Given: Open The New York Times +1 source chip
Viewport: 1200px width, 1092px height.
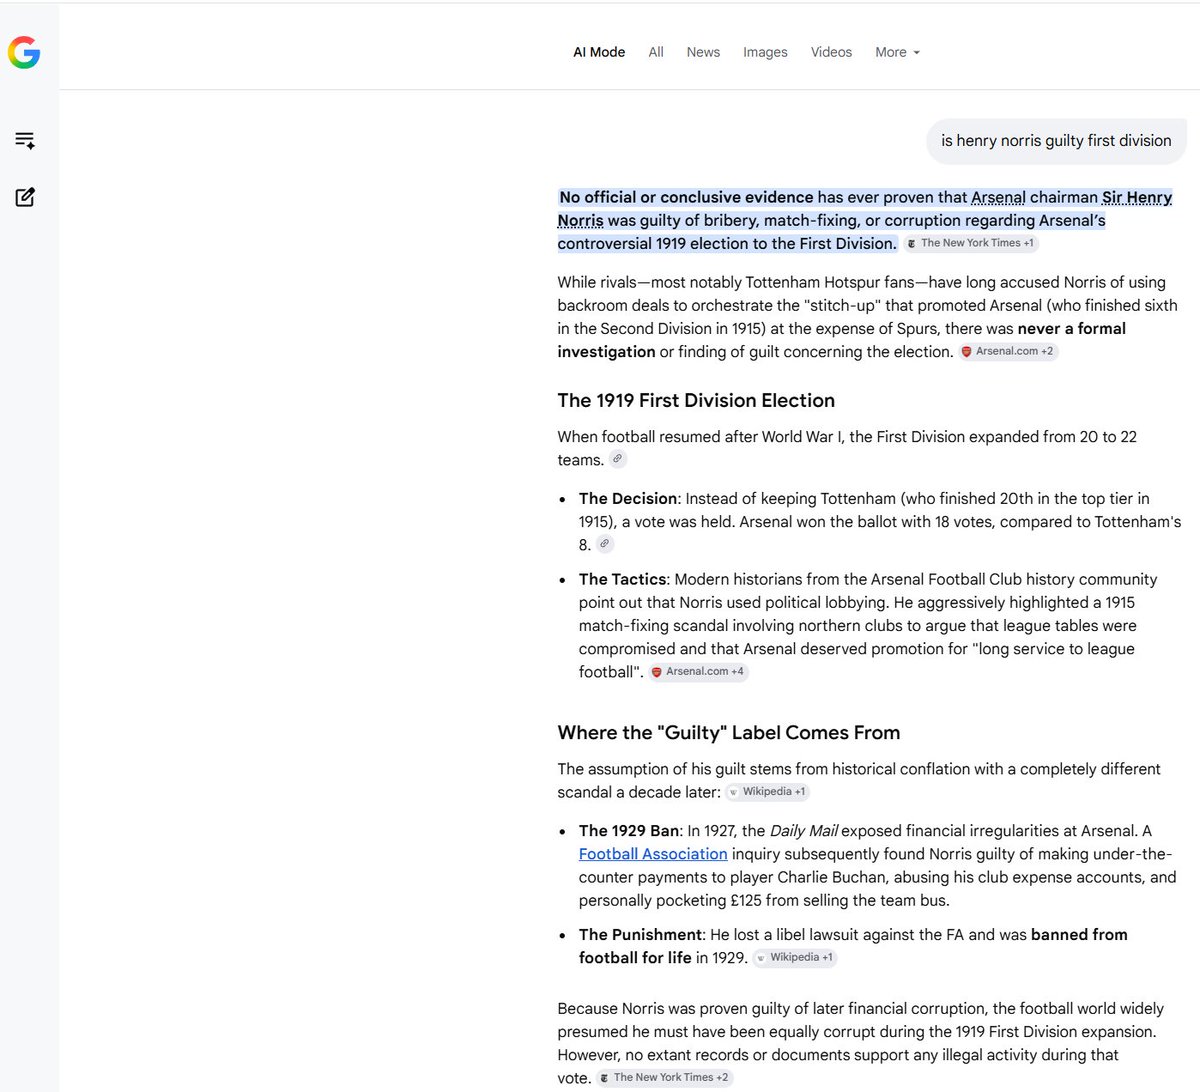Looking at the screenshot, I should click(971, 243).
